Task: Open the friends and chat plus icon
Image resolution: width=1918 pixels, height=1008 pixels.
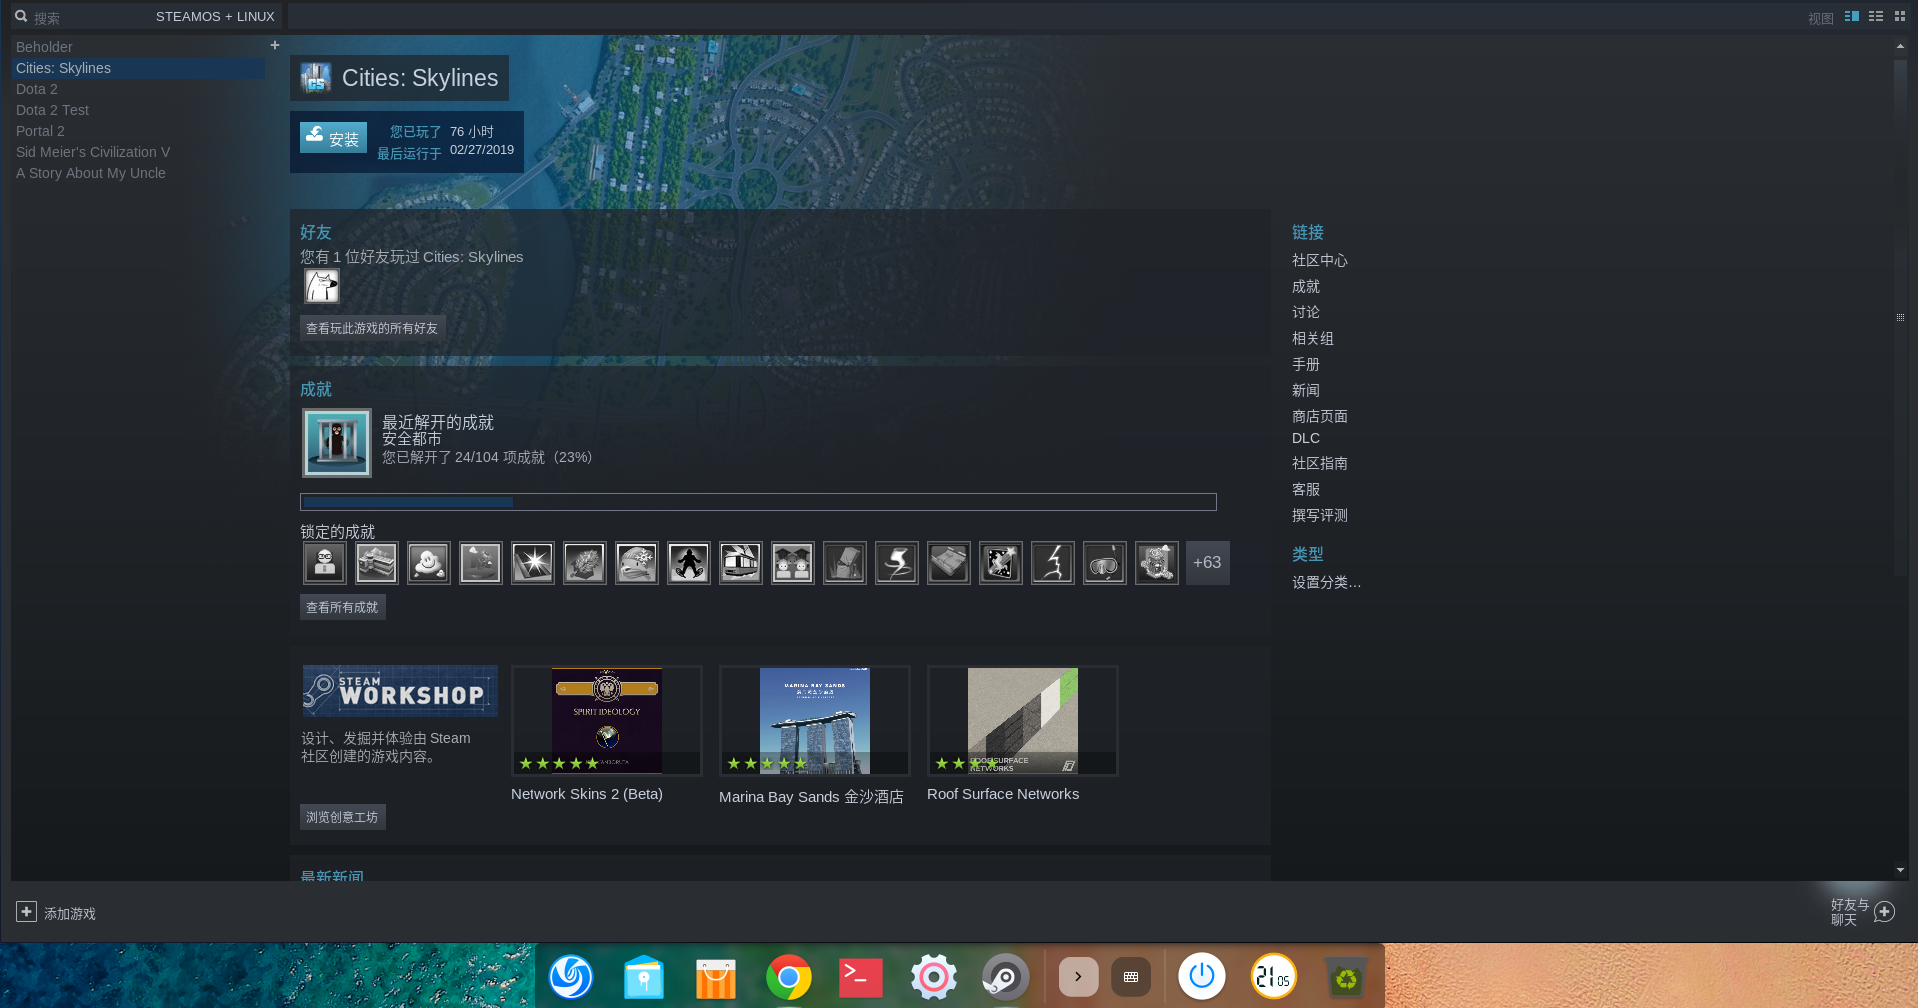Action: (x=1884, y=912)
